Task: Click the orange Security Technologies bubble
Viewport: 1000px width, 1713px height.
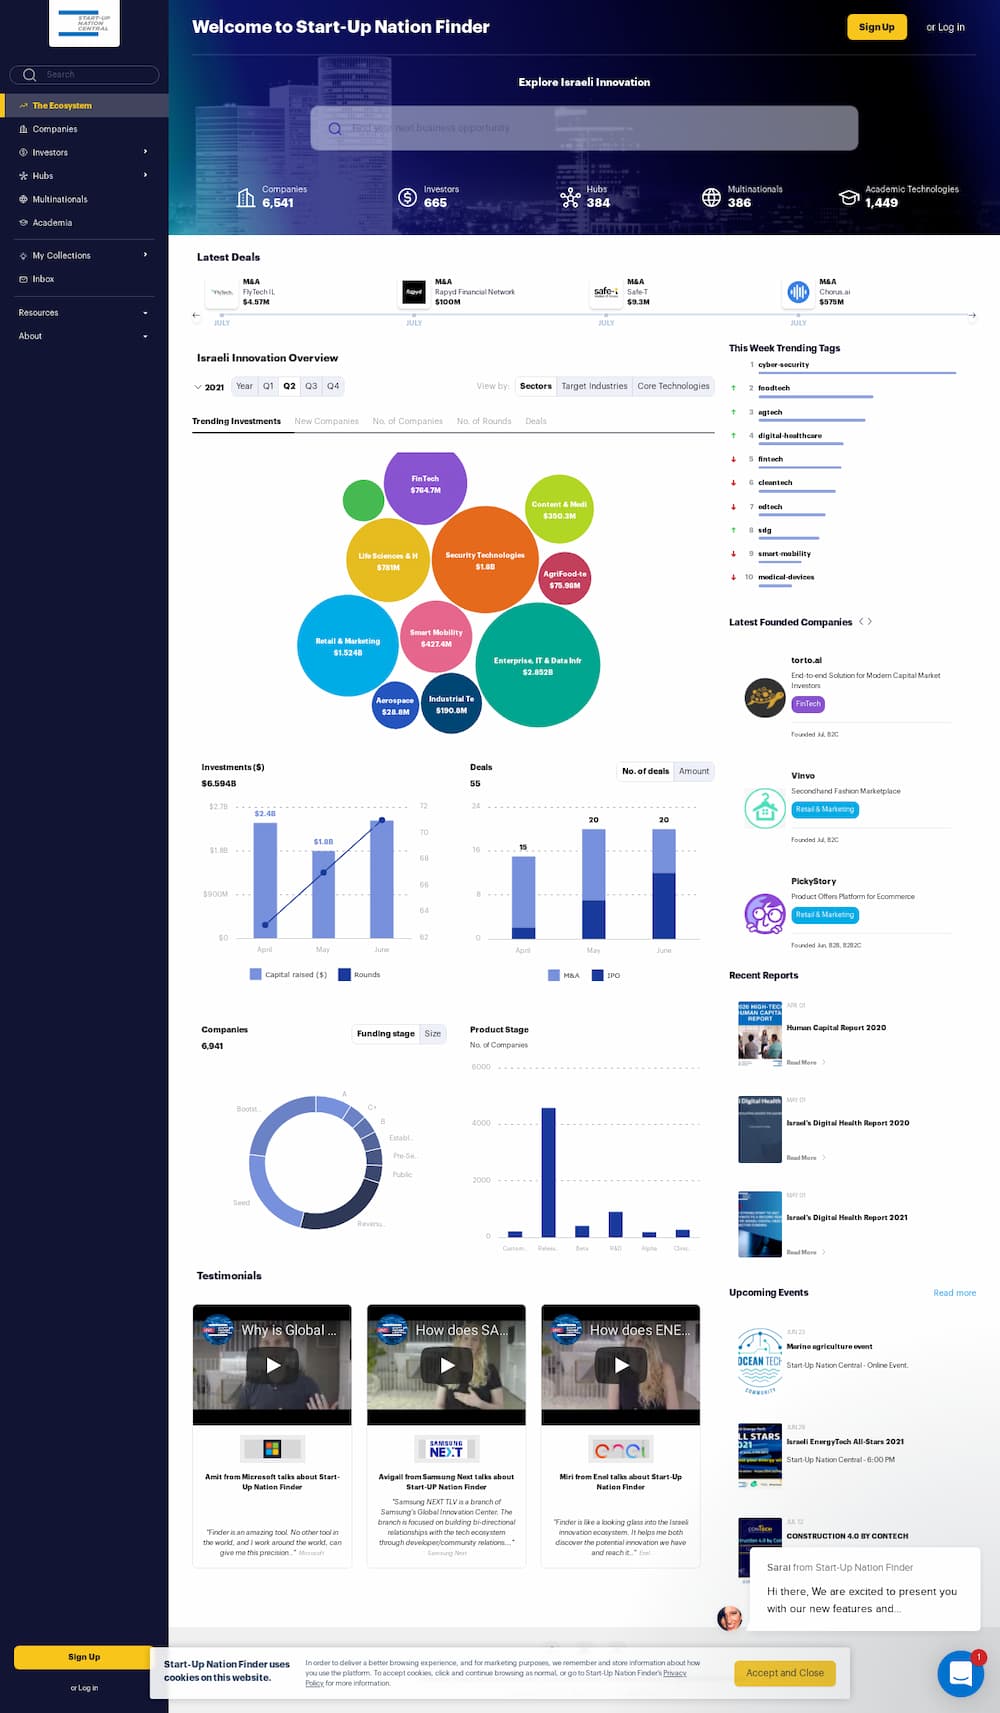Action: [x=485, y=560]
